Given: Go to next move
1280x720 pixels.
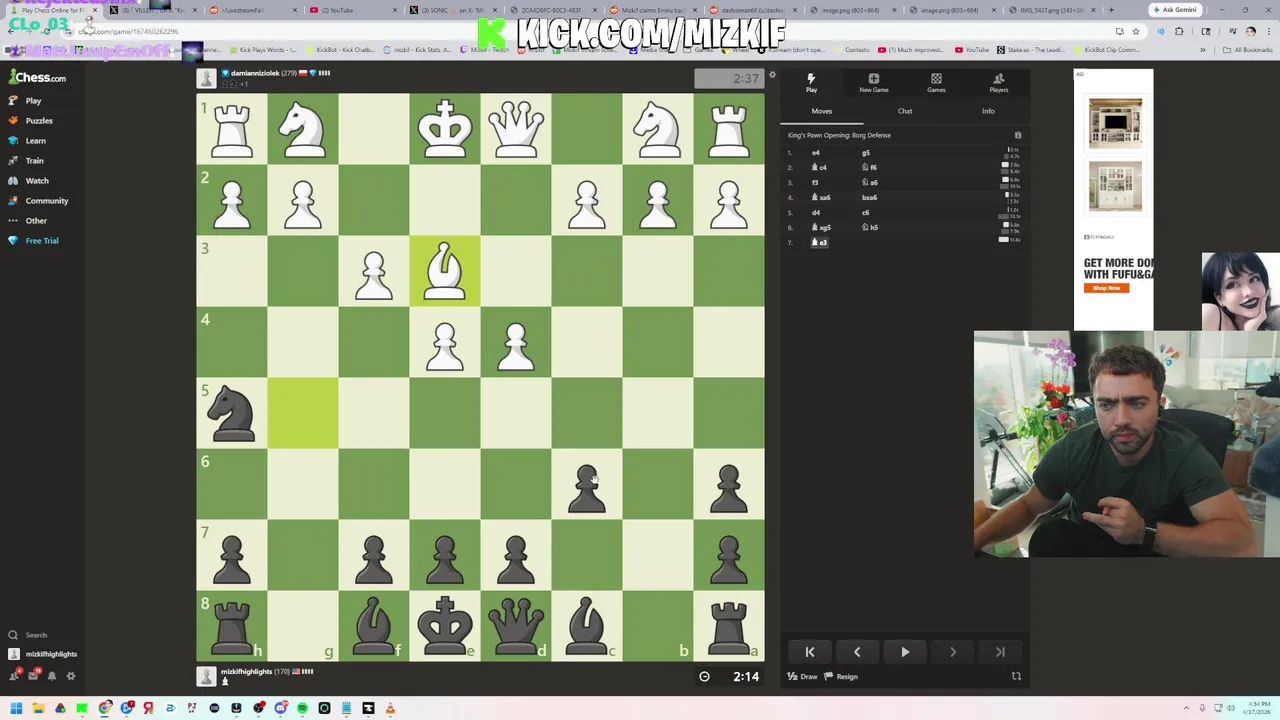Looking at the screenshot, I should tap(952, 652).
